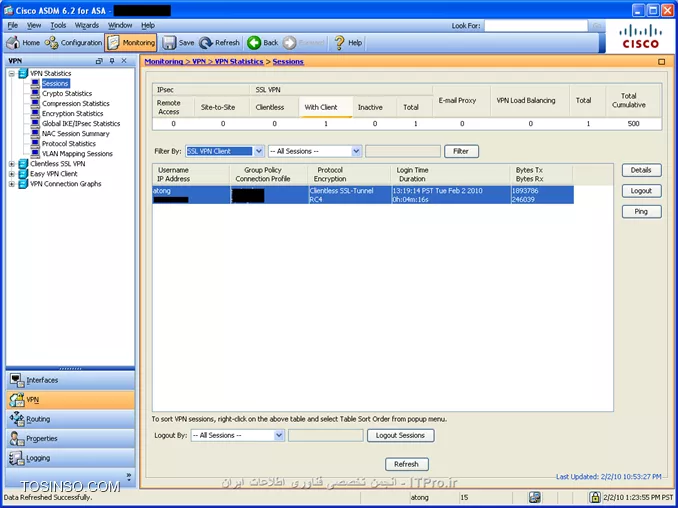Maximize the Sessions pane via corner icon
678x508 pixels.
pyautogui.click(x=662, y=62)
